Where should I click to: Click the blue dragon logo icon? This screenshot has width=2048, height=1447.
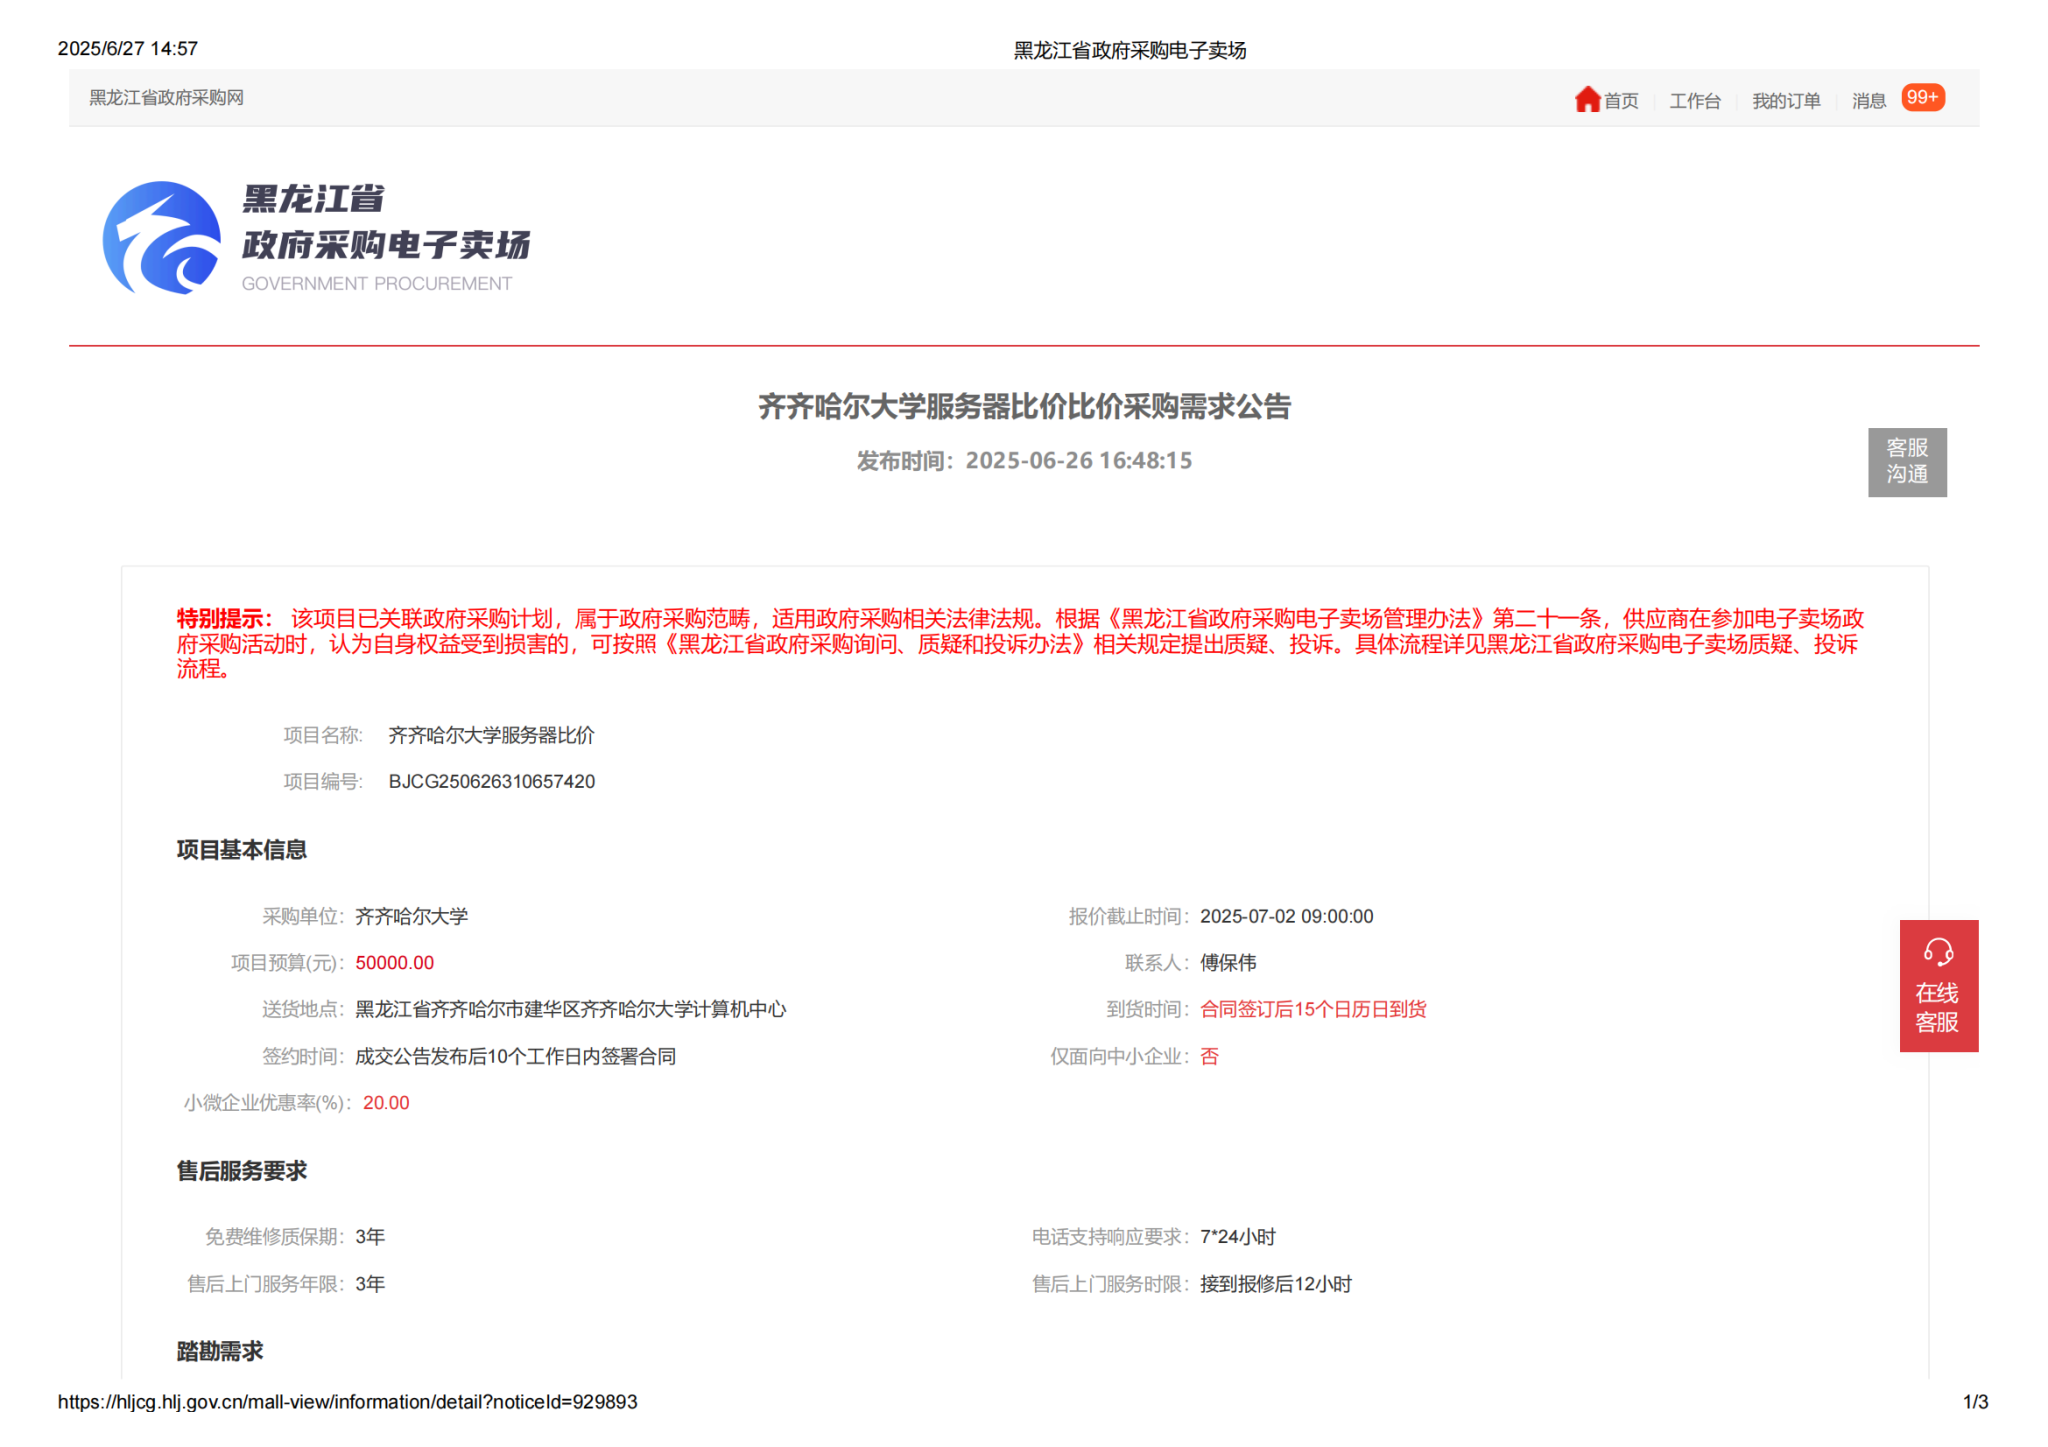(162, 238)
